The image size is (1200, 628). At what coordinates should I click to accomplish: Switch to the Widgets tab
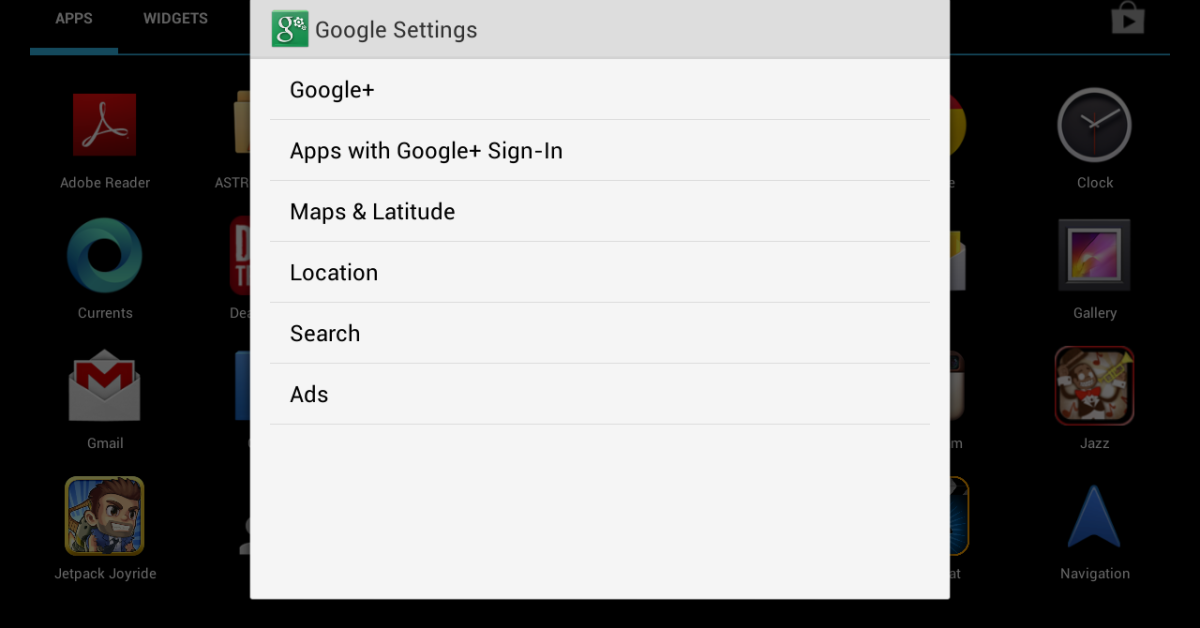(175, 19)
